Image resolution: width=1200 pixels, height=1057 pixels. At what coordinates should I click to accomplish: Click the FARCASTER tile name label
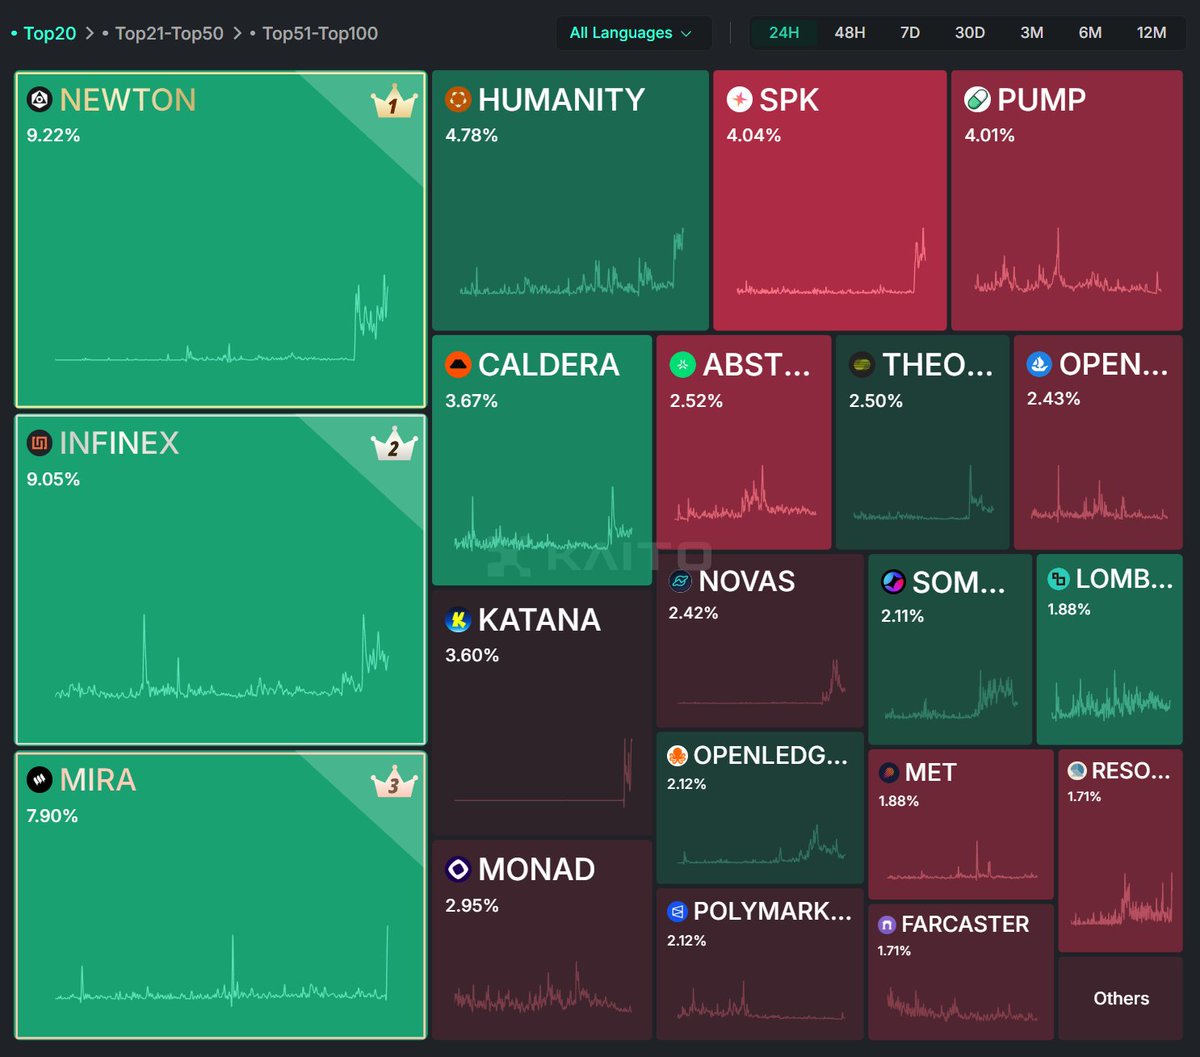(965, 924)
